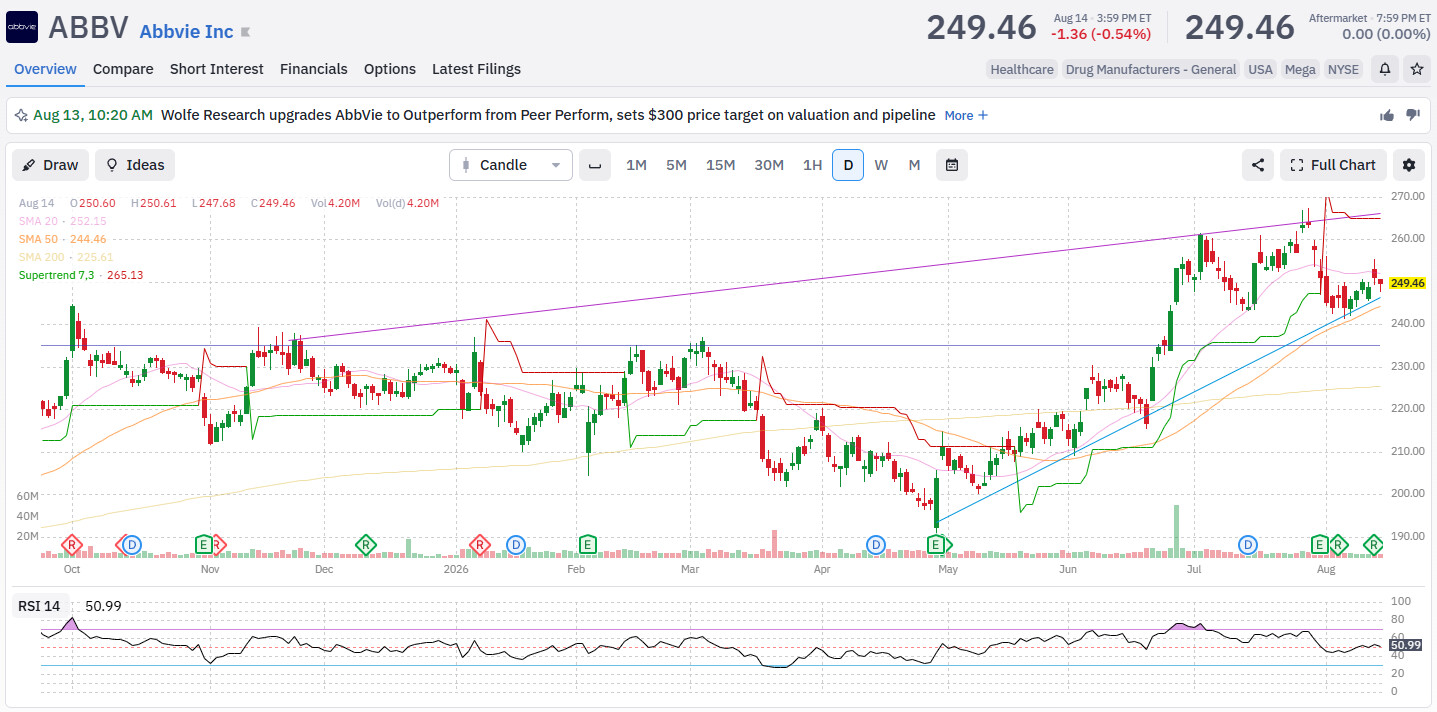Select the D daily timeframe

(848, 165)
